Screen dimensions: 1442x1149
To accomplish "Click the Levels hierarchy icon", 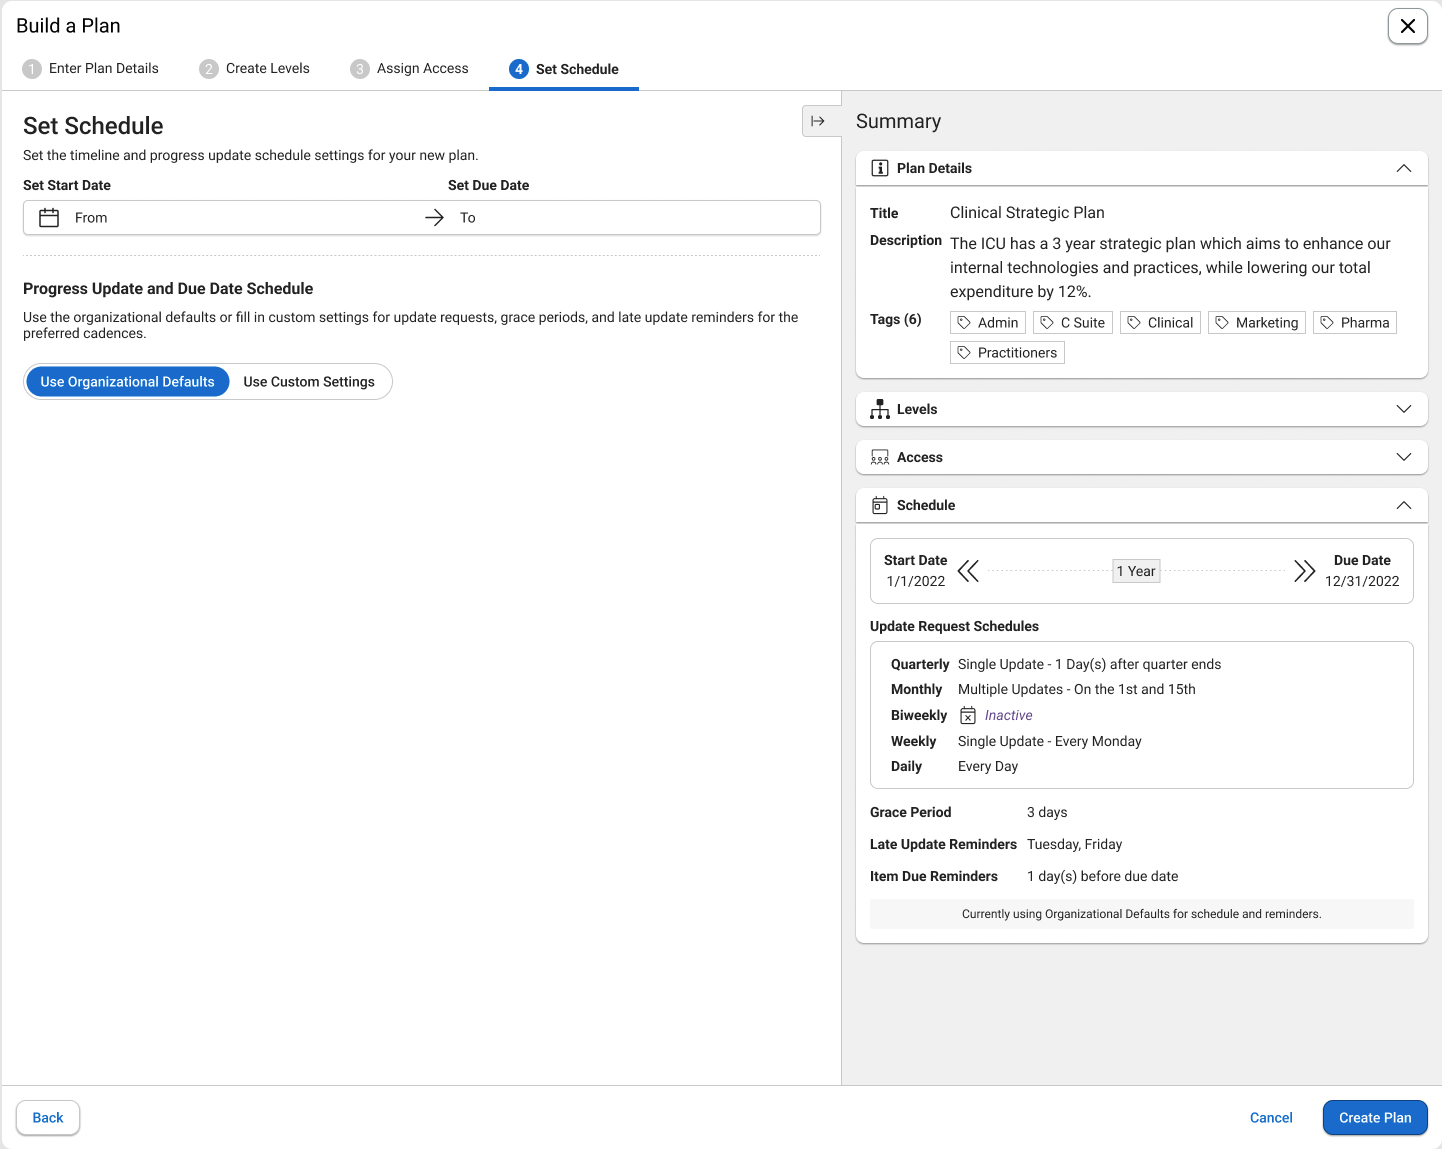I will point(880,409).
